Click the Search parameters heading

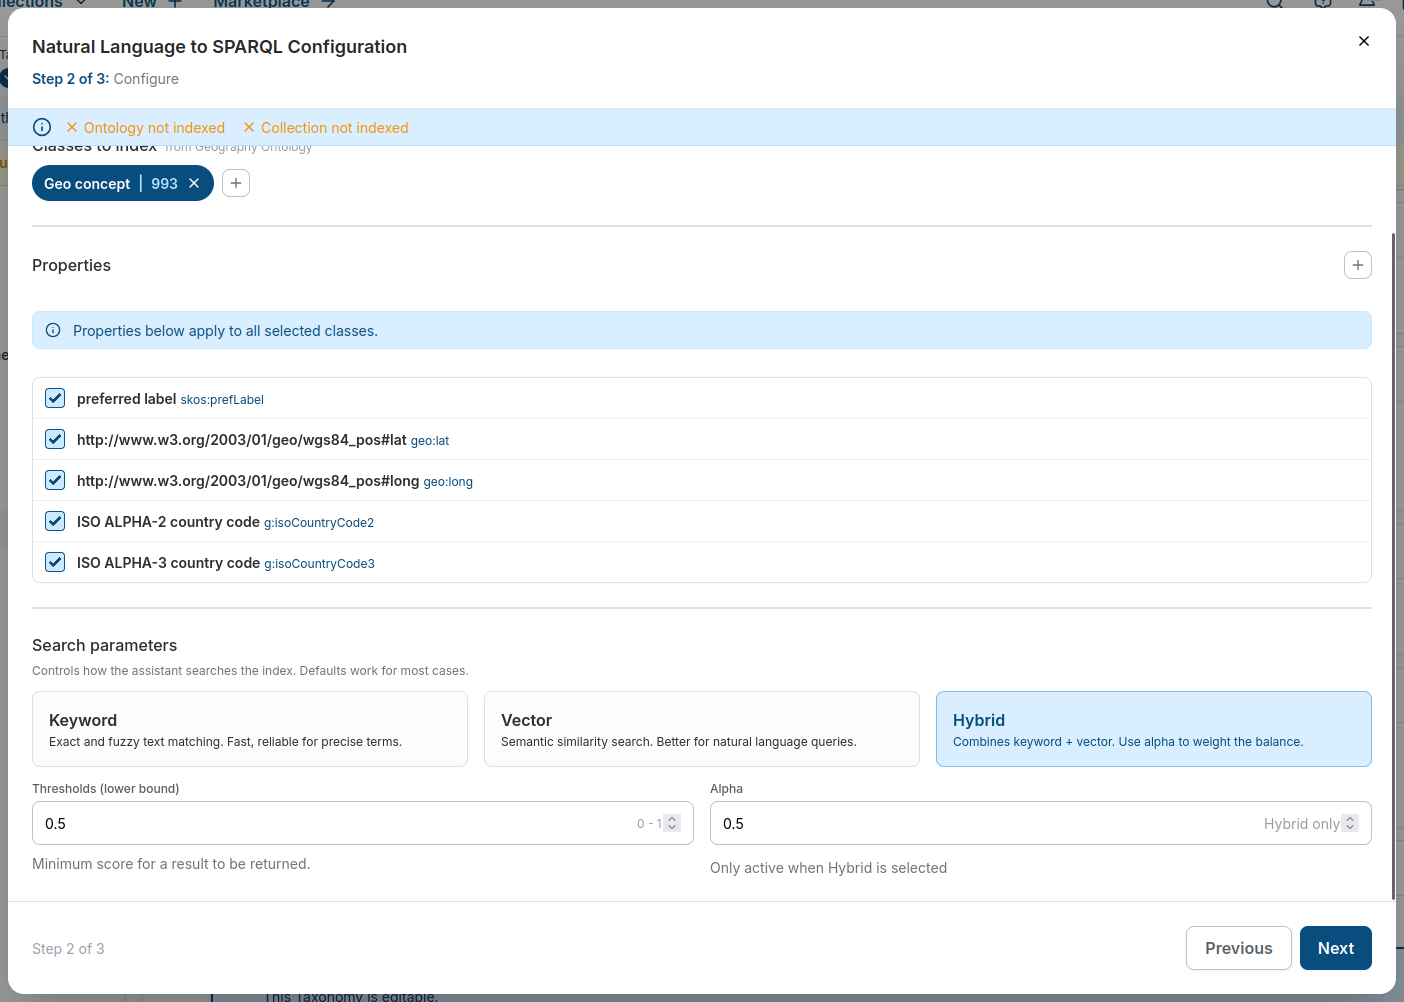tap(105, 645)
